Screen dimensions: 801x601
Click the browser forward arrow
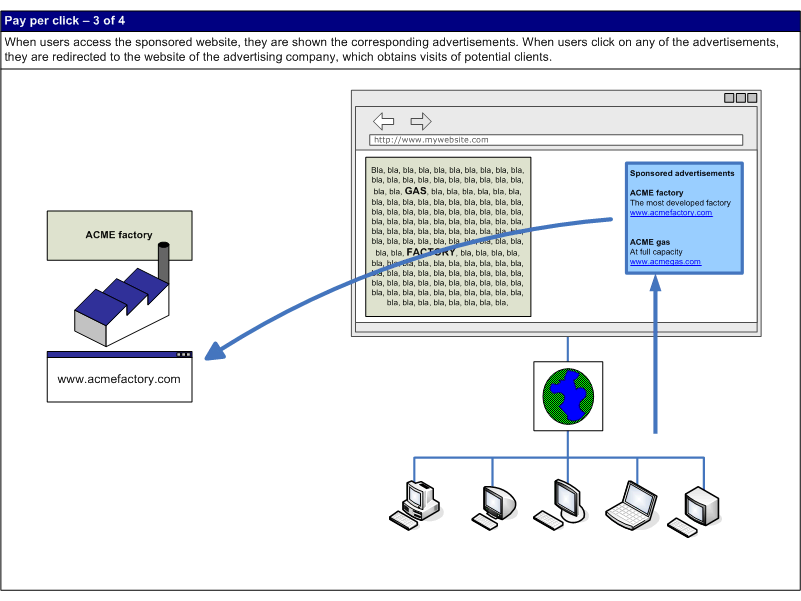421,121
